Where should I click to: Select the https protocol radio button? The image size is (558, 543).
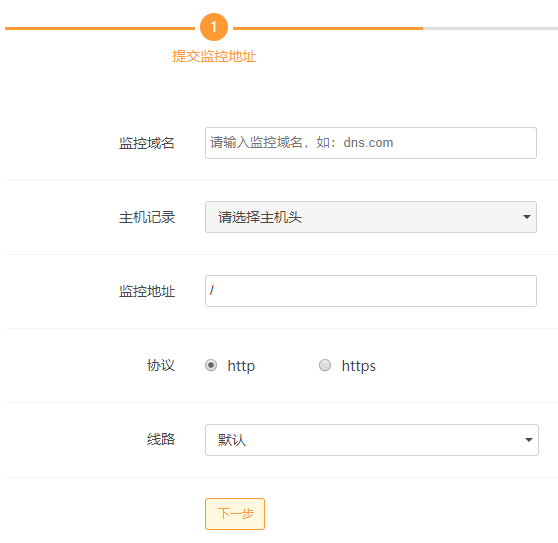pos(325,365)
